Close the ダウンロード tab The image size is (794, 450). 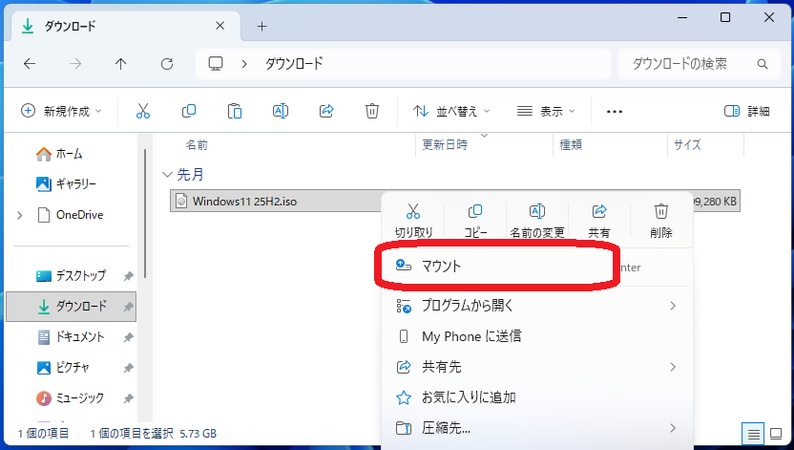click(x=220, y=26)
